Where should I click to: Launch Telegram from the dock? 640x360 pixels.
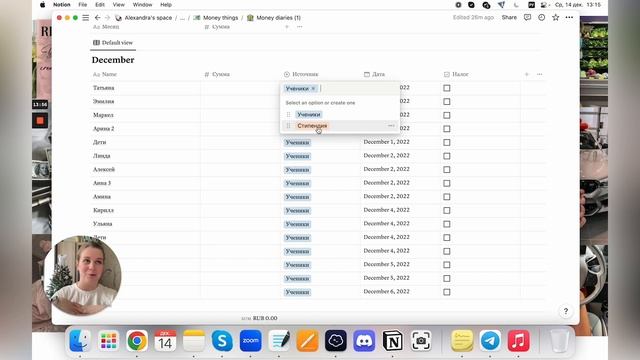point(490,340)
